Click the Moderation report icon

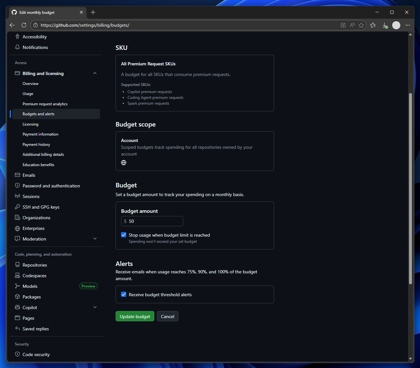click(x=17, y=239)
